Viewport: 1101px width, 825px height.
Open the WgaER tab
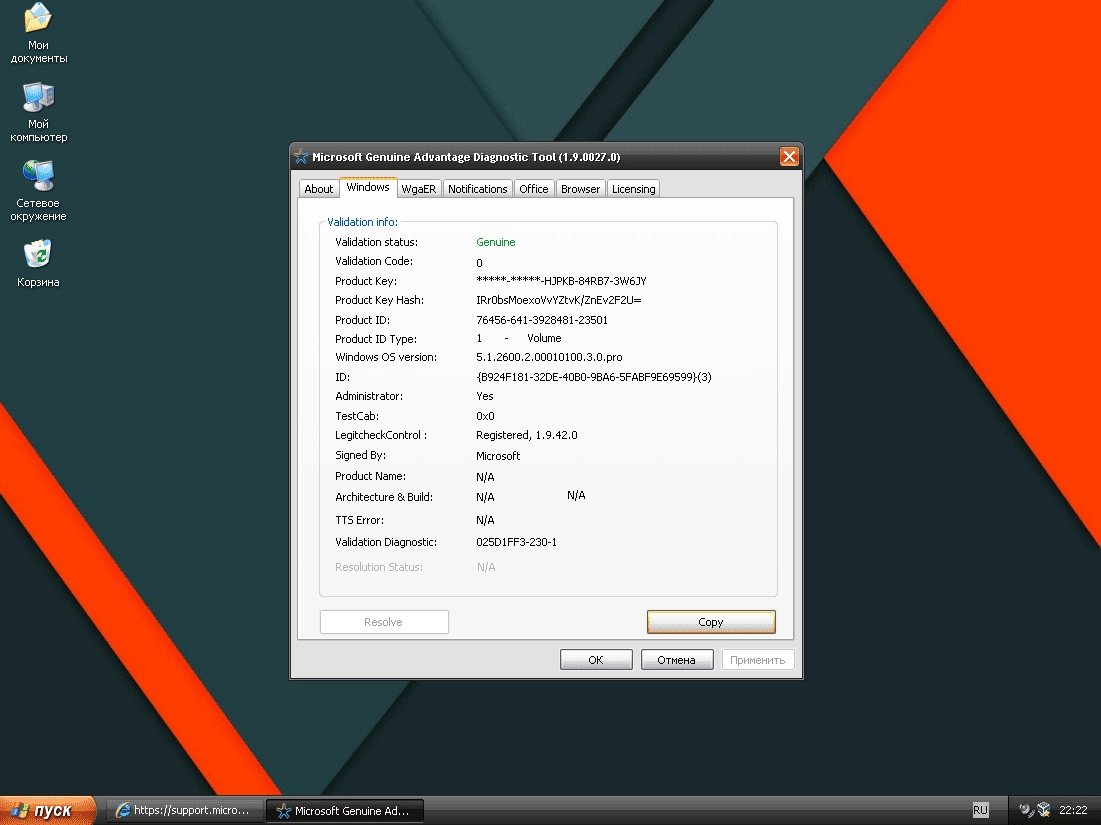(418, 189)
